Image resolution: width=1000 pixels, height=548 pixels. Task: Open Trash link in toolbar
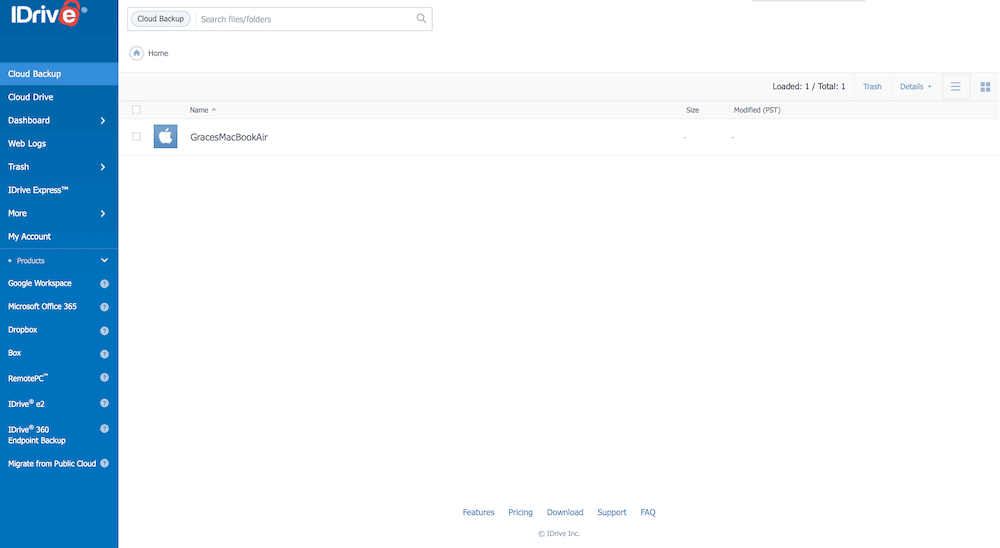872,87
